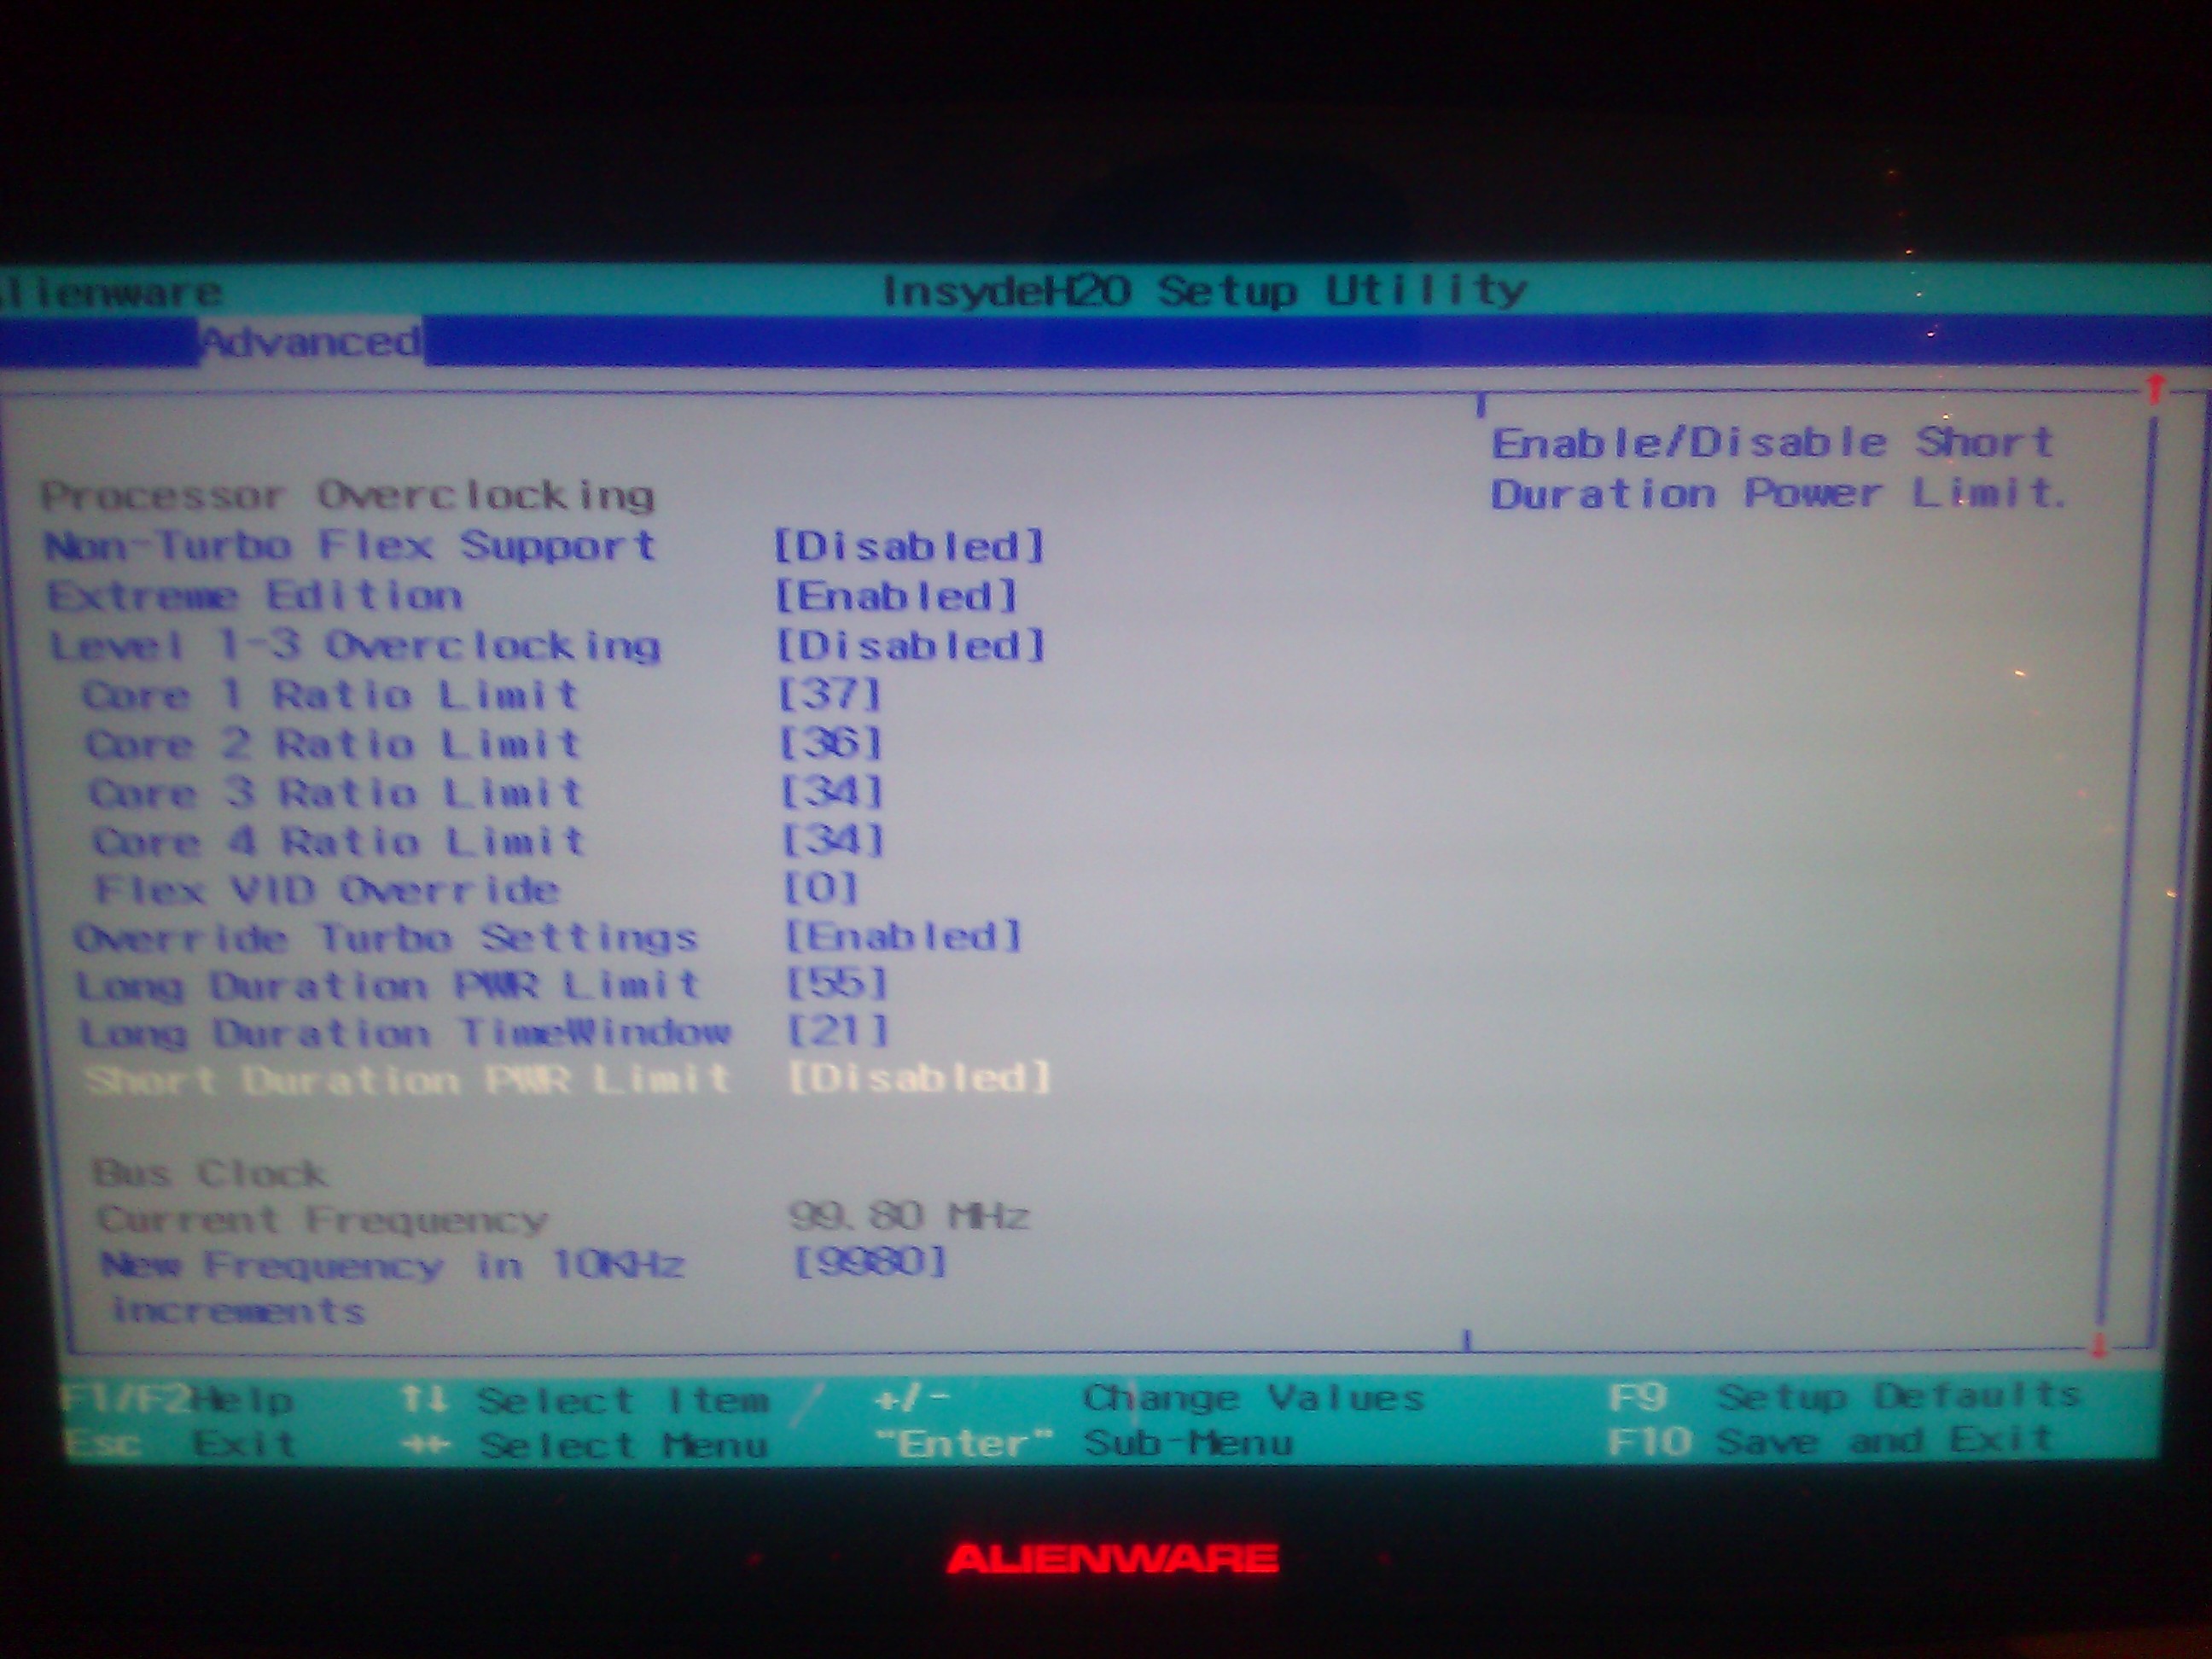Click the Current Frequency 99.80 MHz value

(908, 1216)
